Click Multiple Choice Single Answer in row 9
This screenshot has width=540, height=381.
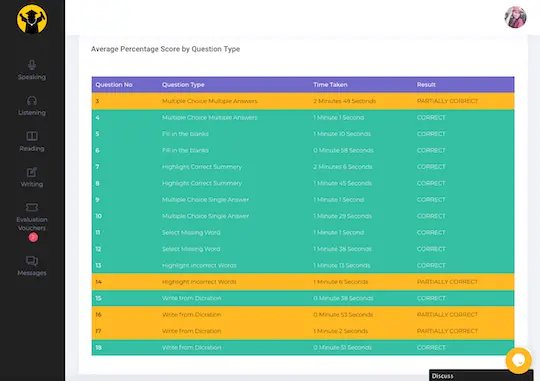205,199
